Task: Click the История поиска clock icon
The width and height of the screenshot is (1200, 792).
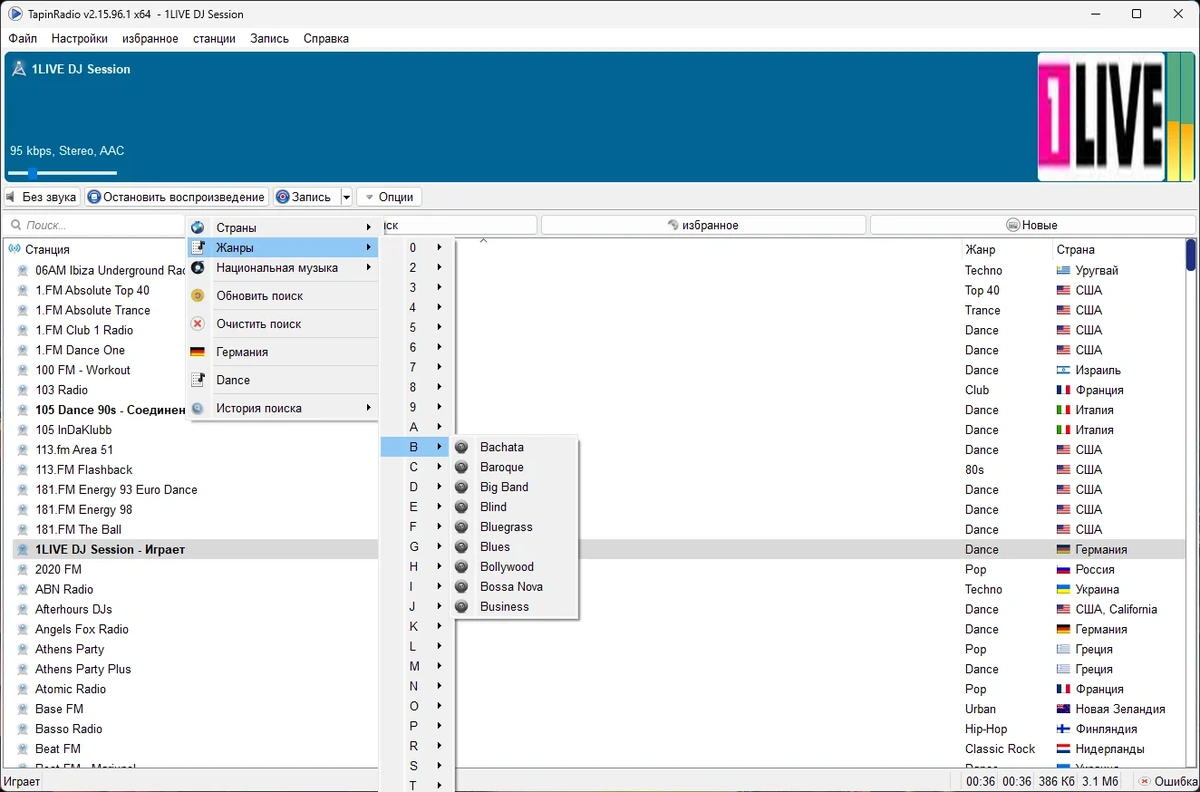Action: pyautogui.click(x=197, y=408)
